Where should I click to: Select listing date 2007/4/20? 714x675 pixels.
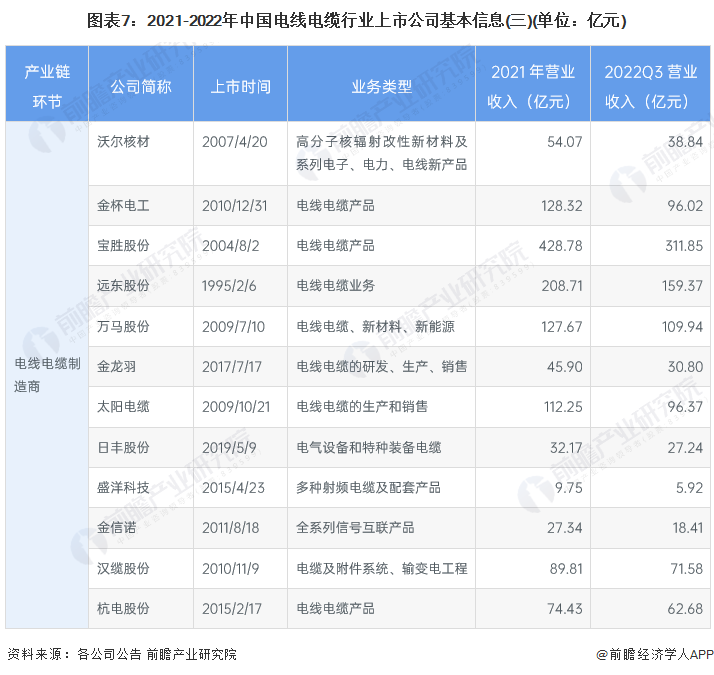click(235, 142)
